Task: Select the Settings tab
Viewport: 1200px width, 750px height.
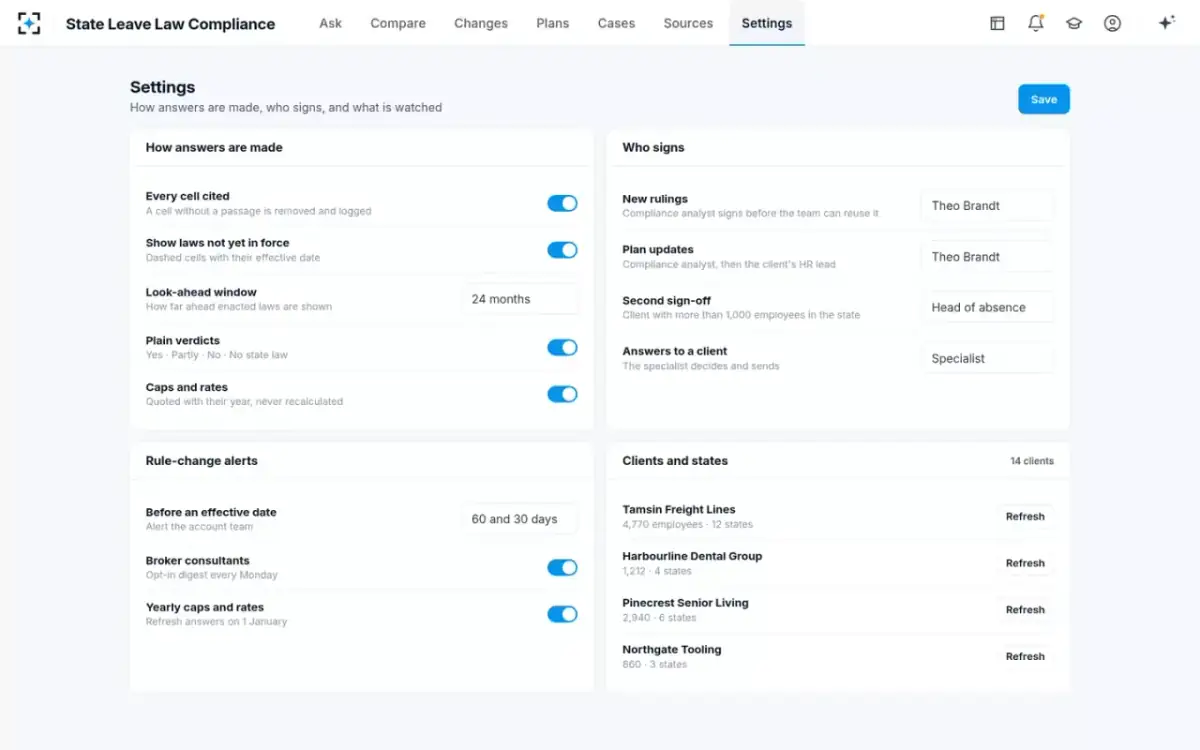Action: point(767,23)
